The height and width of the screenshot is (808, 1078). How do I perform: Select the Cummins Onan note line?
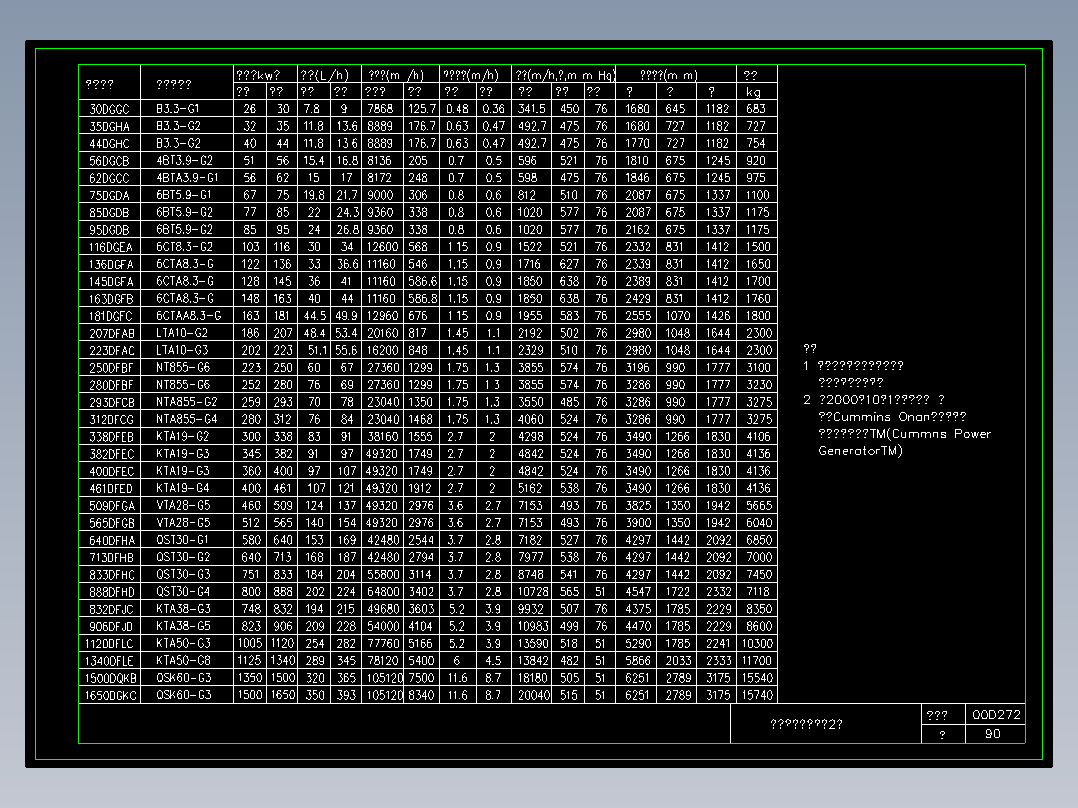(x=892, y=417)
